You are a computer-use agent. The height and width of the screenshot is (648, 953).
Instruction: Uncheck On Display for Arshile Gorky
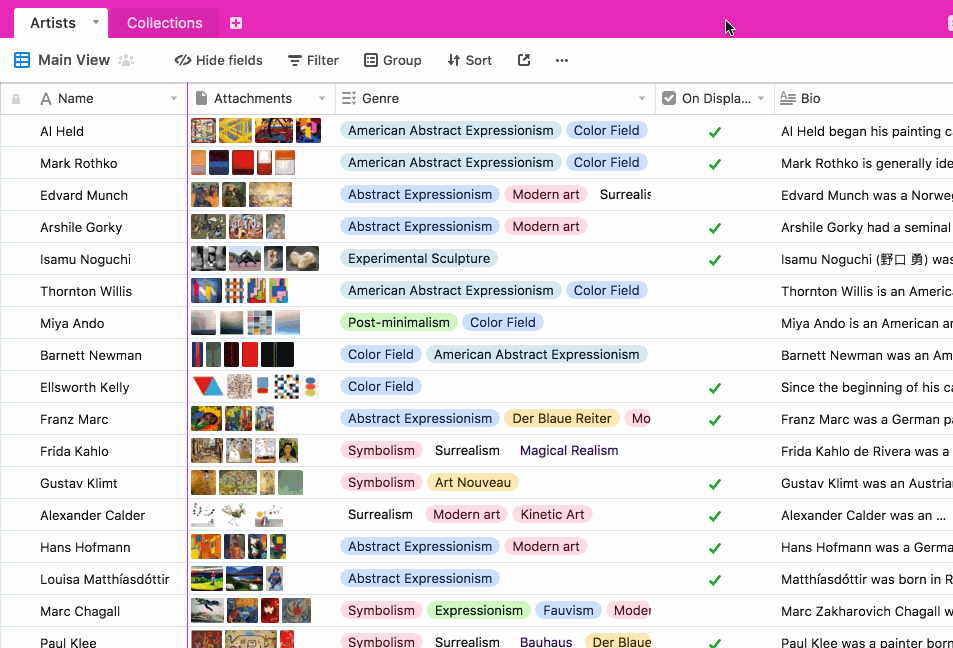click(715, 228)
